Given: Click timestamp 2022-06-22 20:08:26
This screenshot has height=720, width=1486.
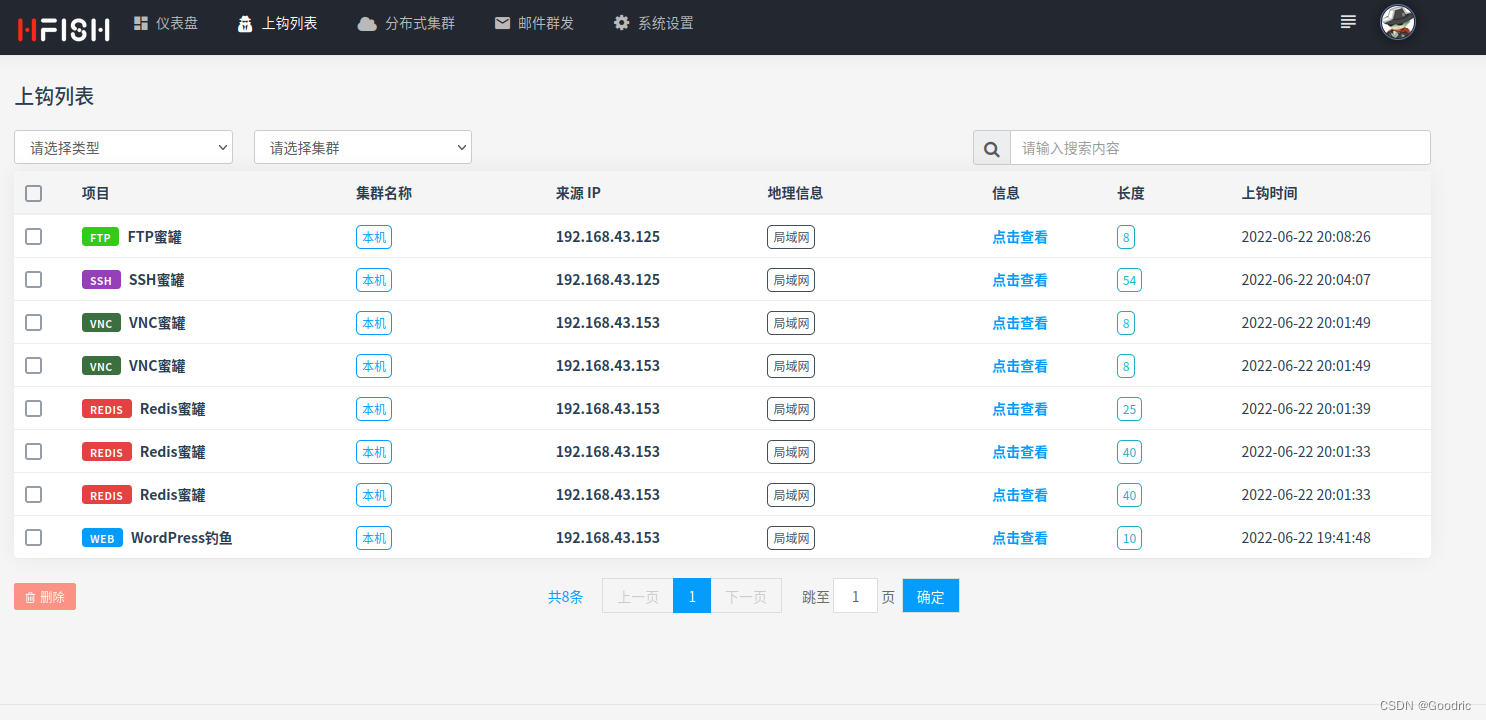Looking at the screenshot, I should click(x=1306, y=237).
